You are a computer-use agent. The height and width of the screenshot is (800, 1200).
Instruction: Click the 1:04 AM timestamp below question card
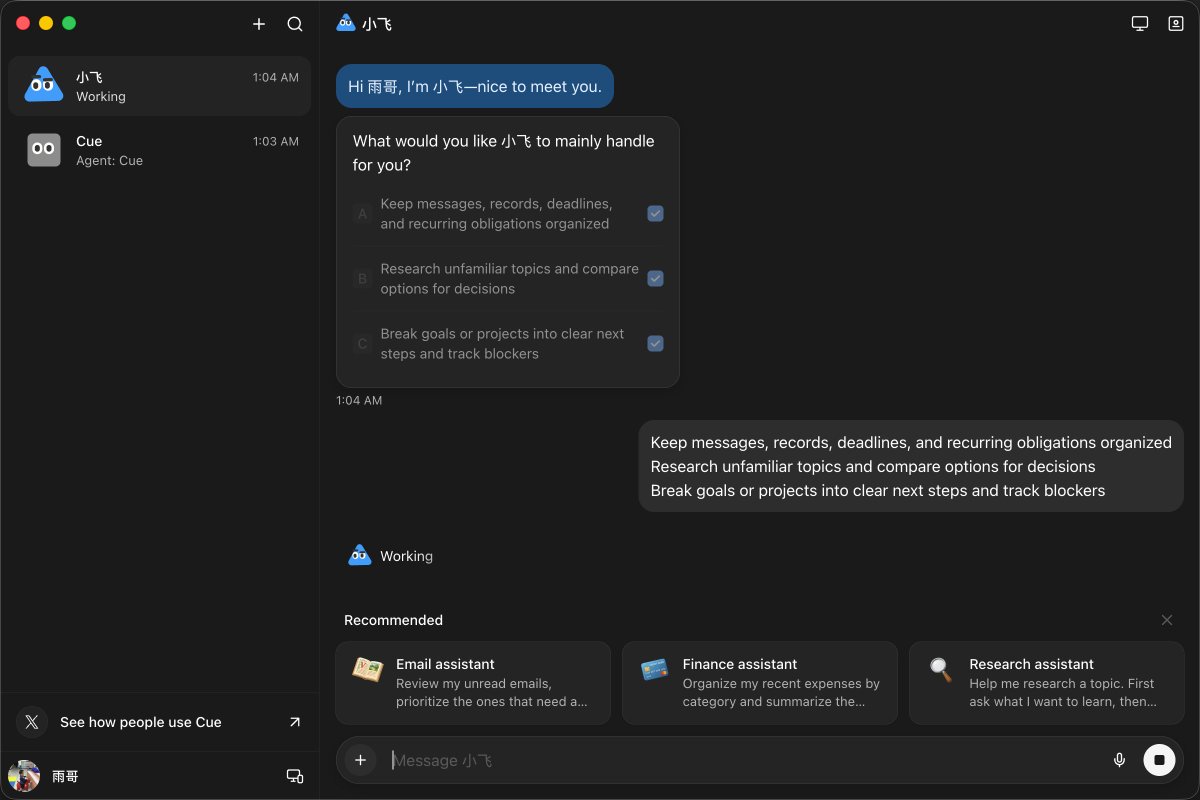(x=359, y=400)
